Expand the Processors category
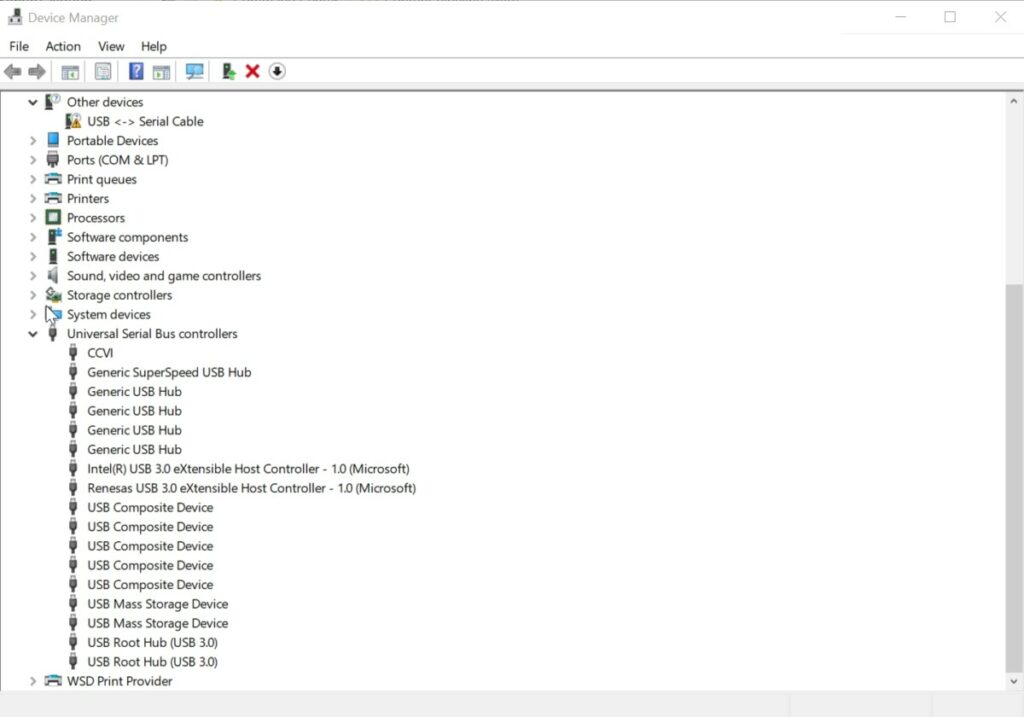The width and height of the screenshot is (1024, 717). [33, 217]
